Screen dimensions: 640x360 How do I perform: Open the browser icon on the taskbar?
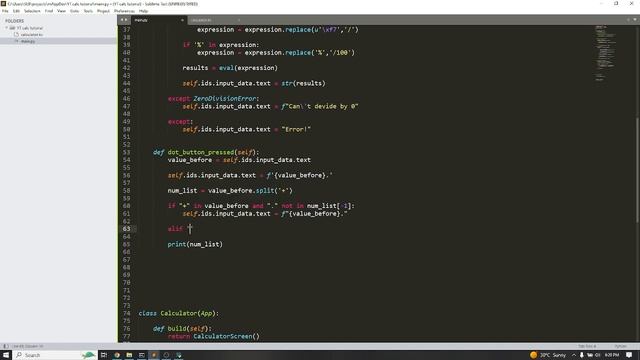point(117,355)
